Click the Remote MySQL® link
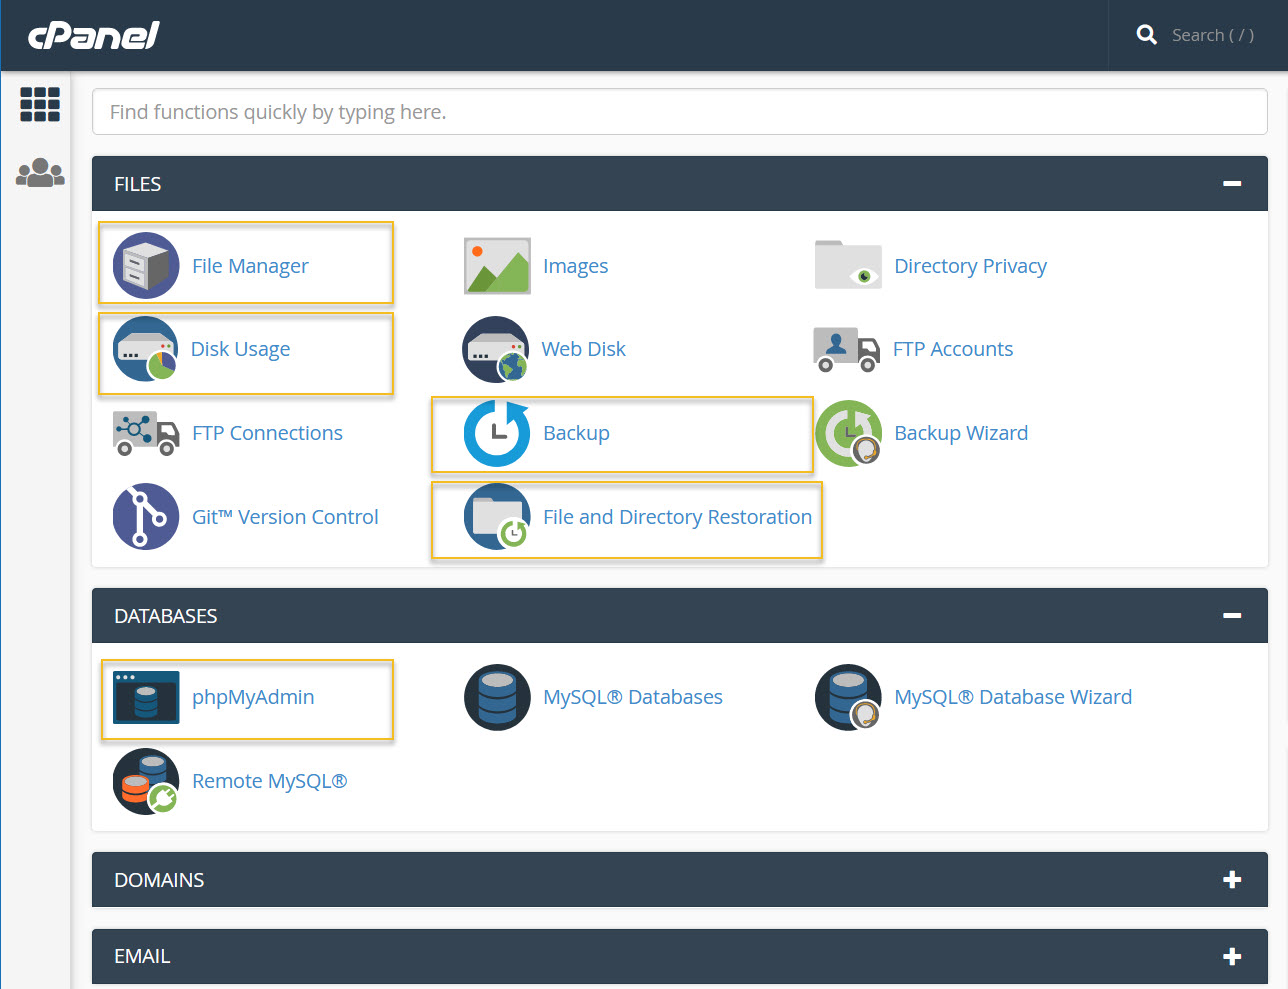Viewport: 1288px width, 989px height. tap(269, 781)
